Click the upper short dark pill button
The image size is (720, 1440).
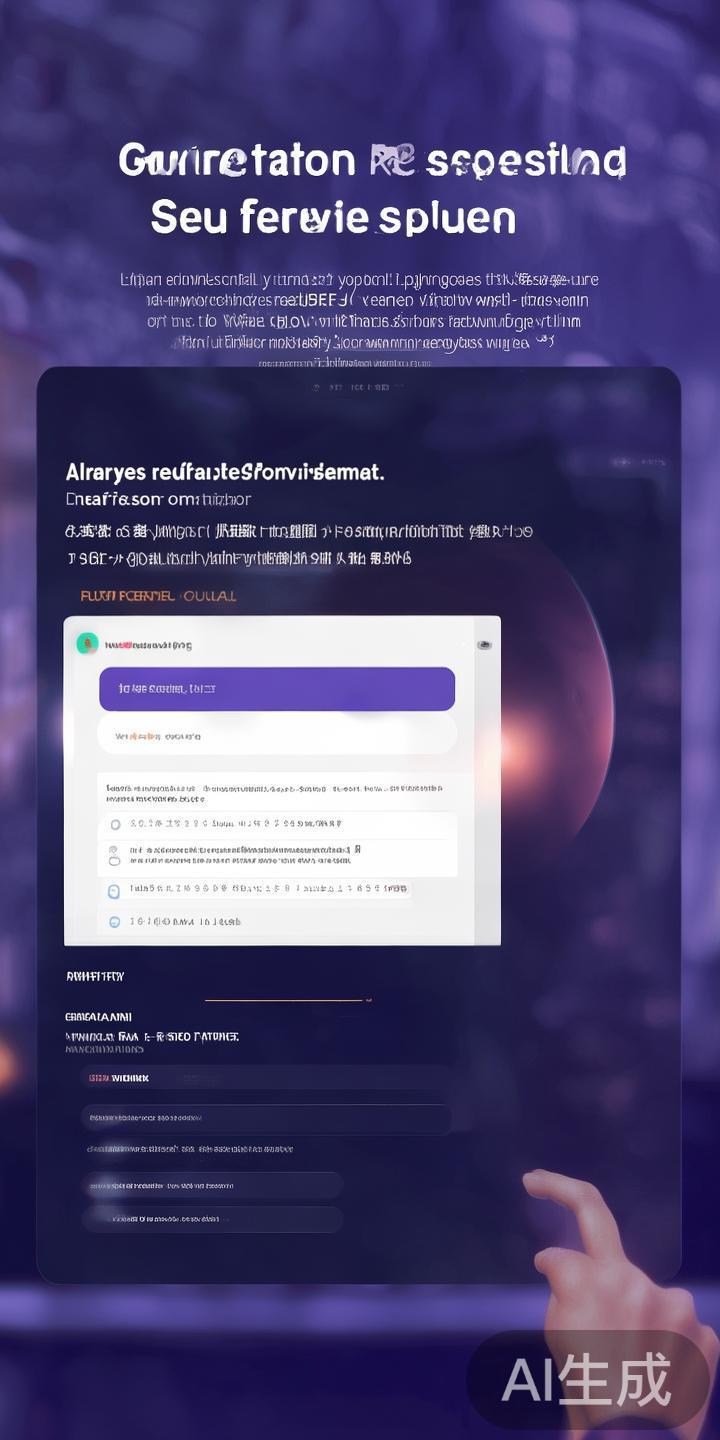[212, 1186]
